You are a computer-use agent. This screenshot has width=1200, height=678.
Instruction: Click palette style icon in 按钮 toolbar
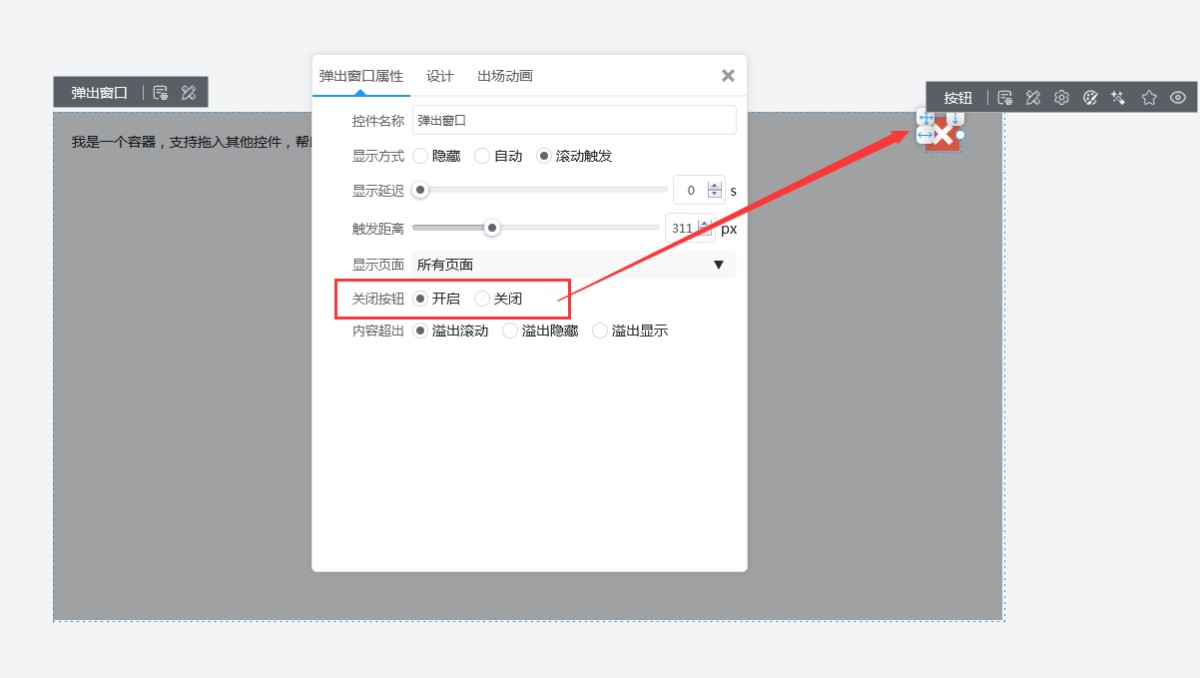pos(1091,98)
